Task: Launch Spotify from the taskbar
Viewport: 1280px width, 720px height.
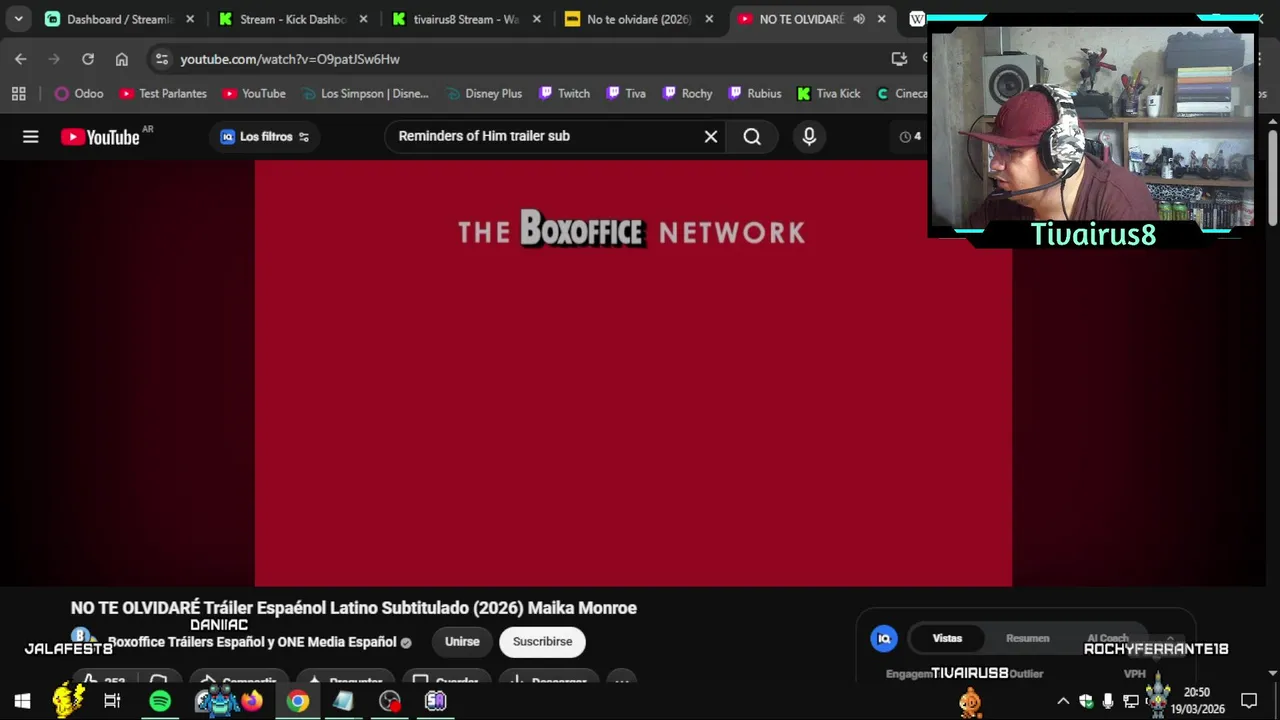Action: pos(160,701)
